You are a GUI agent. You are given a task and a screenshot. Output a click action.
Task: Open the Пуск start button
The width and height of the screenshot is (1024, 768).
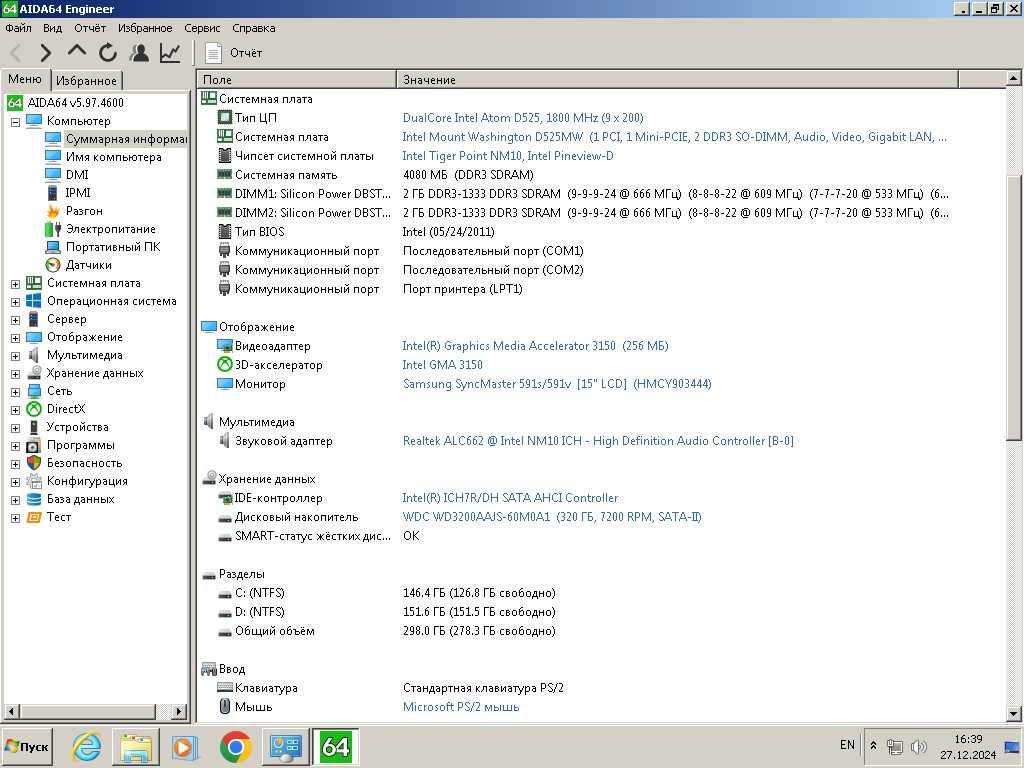(27, 746)
